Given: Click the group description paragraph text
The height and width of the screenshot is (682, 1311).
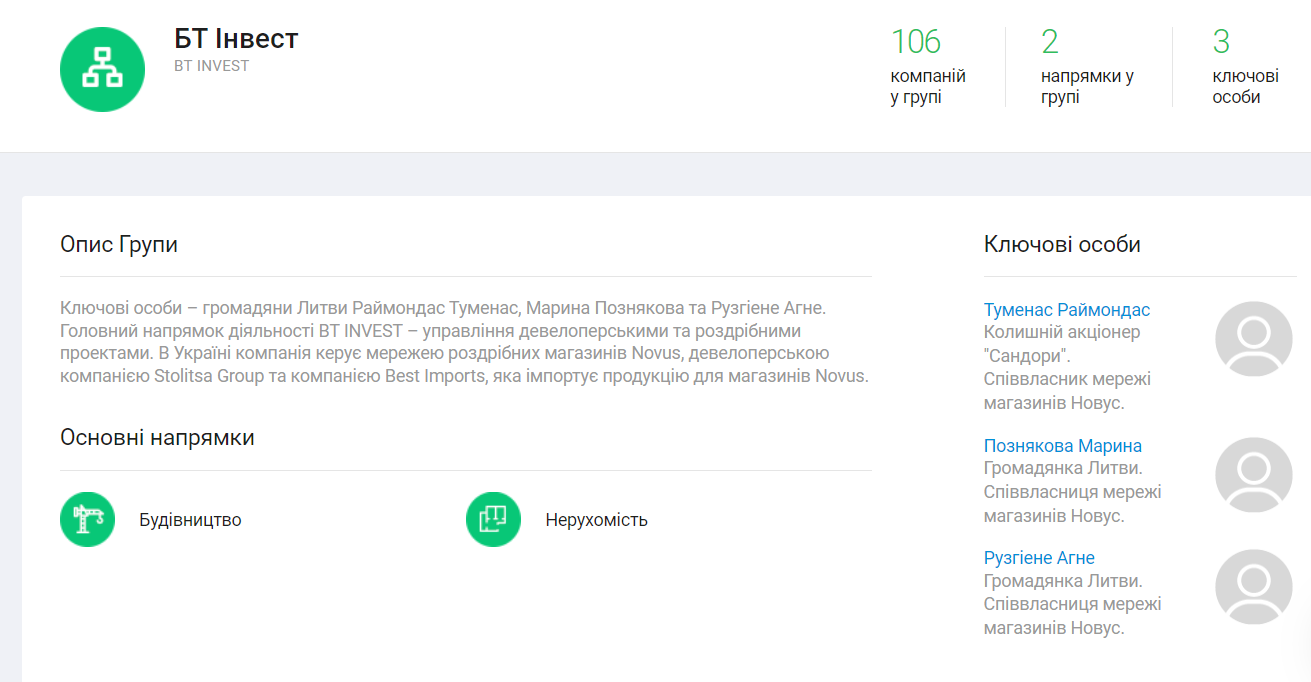Looking at the screenshot, I should tap(464, 342).
